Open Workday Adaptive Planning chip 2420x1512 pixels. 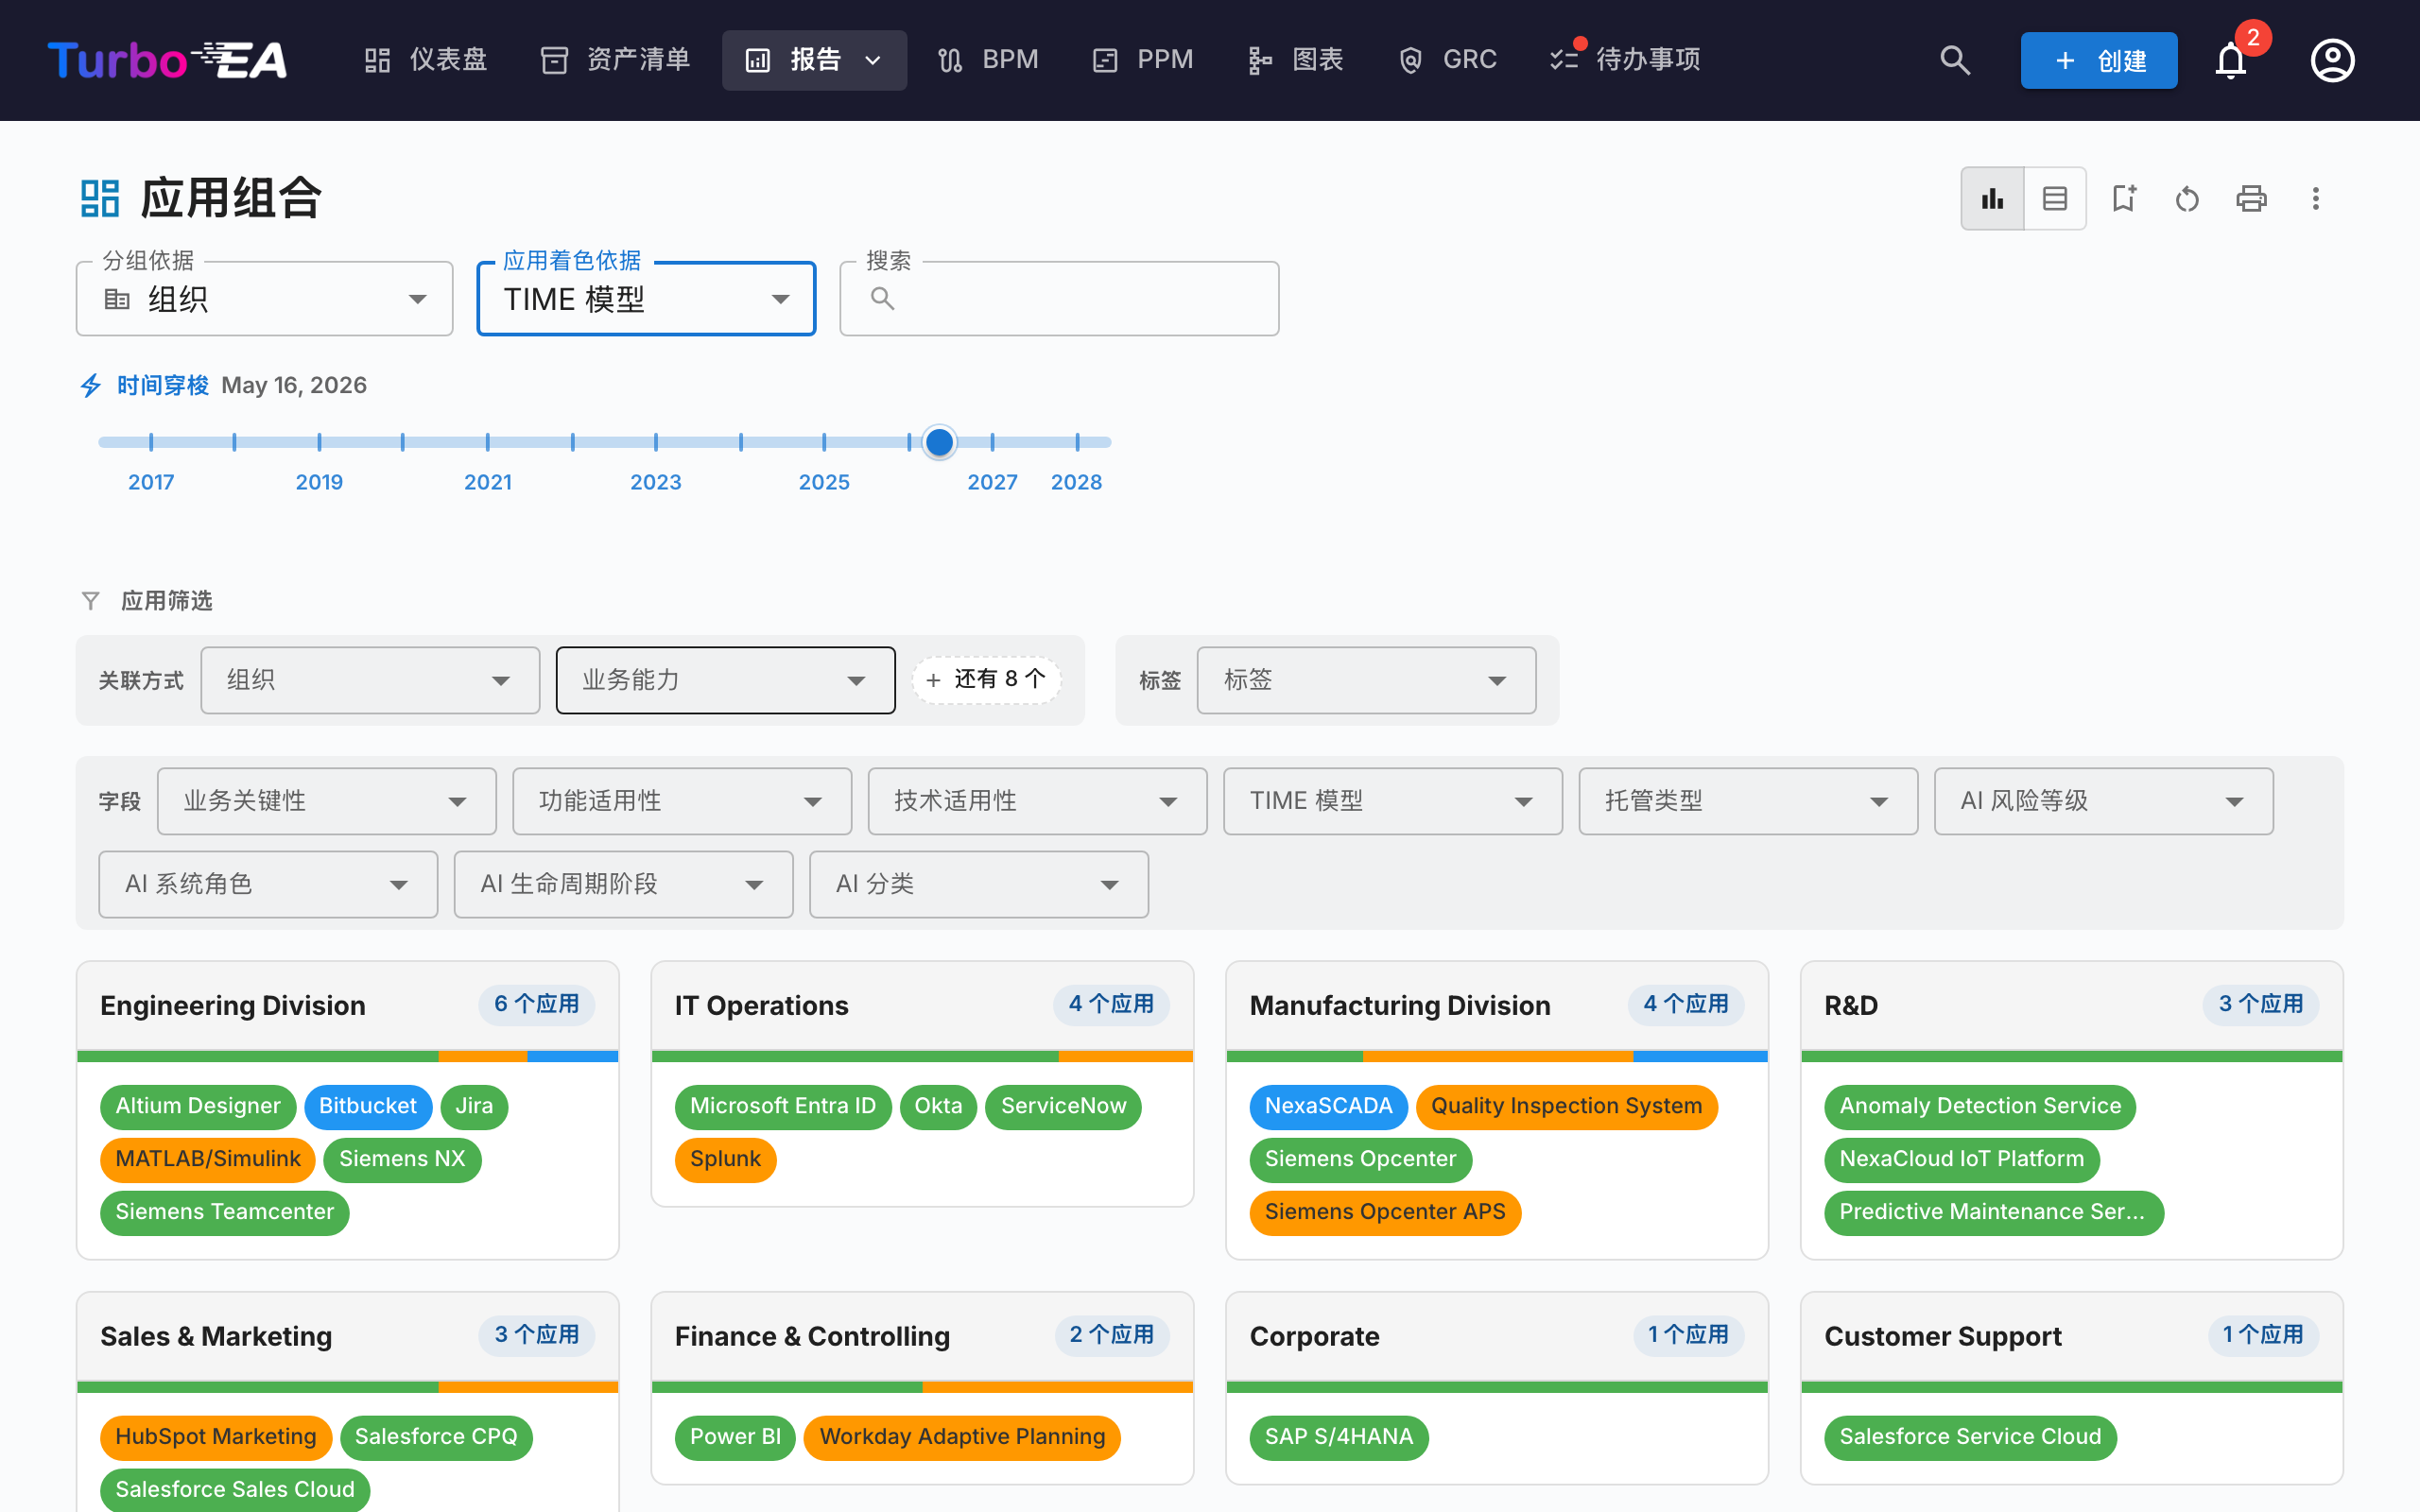[962, 1437]
